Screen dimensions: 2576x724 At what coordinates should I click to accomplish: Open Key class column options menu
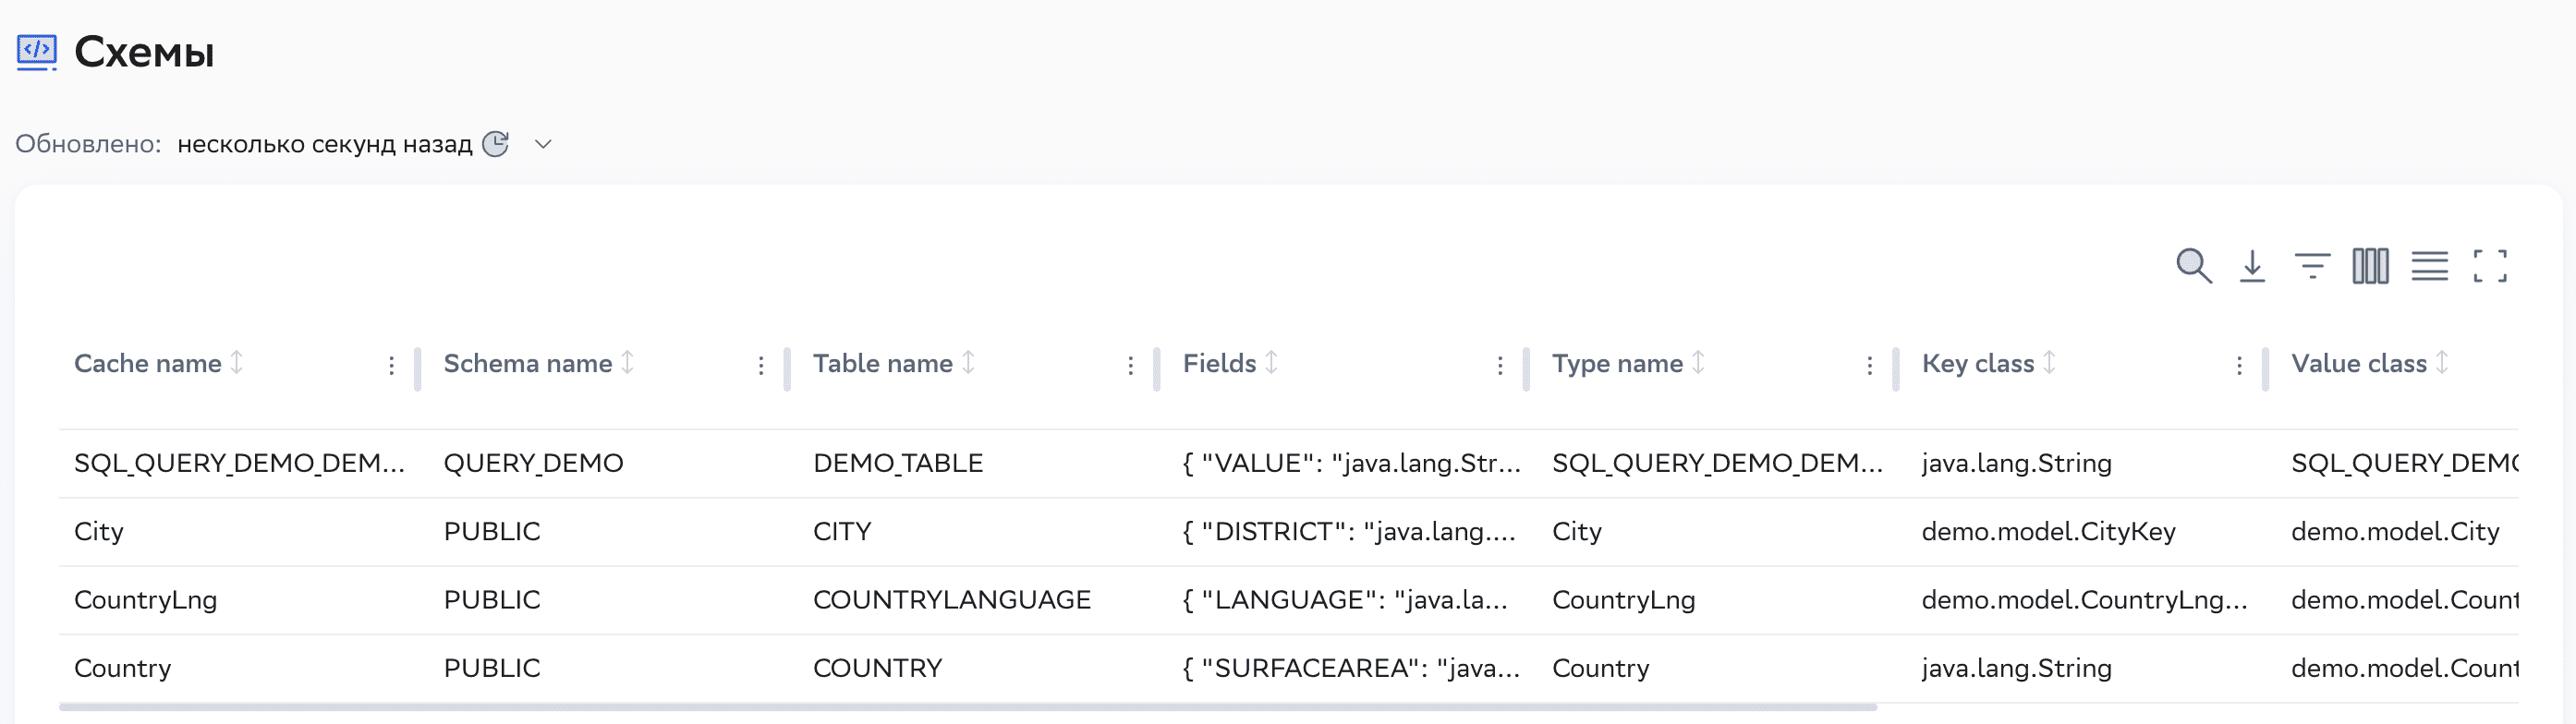coord(2239,366)
